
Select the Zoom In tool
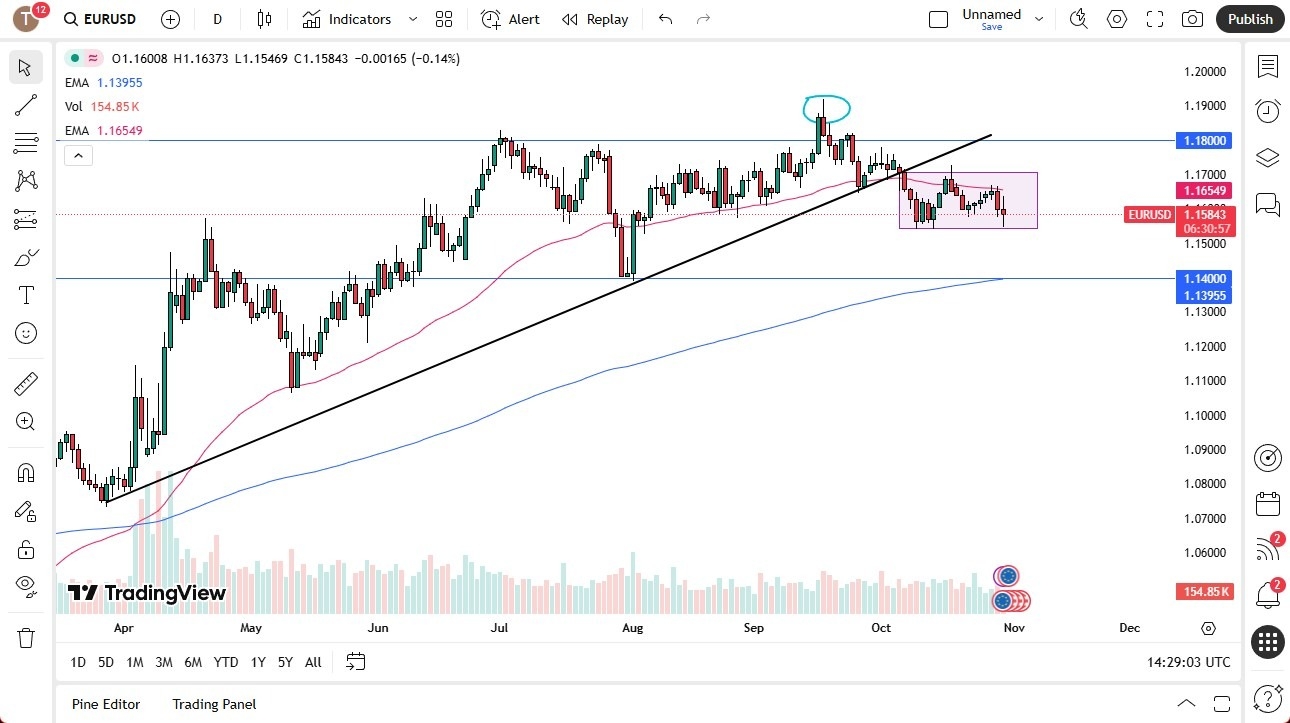coord(25,421)
